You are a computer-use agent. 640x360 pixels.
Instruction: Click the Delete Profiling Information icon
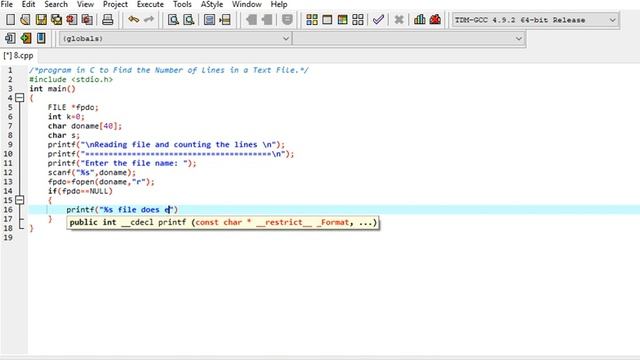point(435,20)
